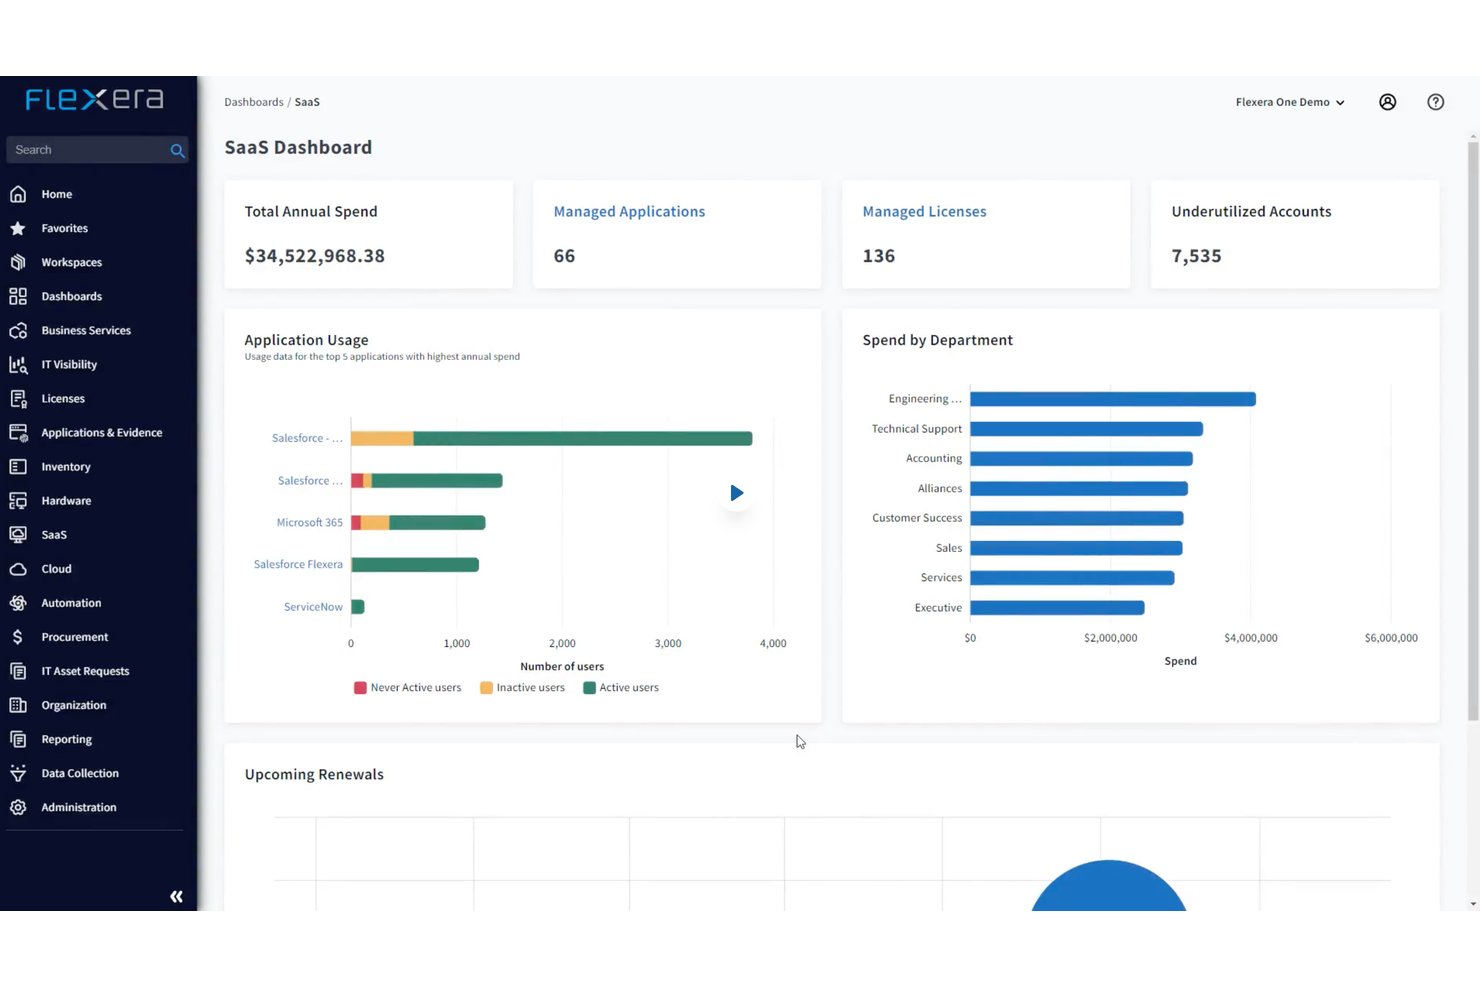Image resolution: width=1480 pixels, height=987 pixels.
Task: Click the Workspaces icon in sidebar
Action: tap(18, 262)
